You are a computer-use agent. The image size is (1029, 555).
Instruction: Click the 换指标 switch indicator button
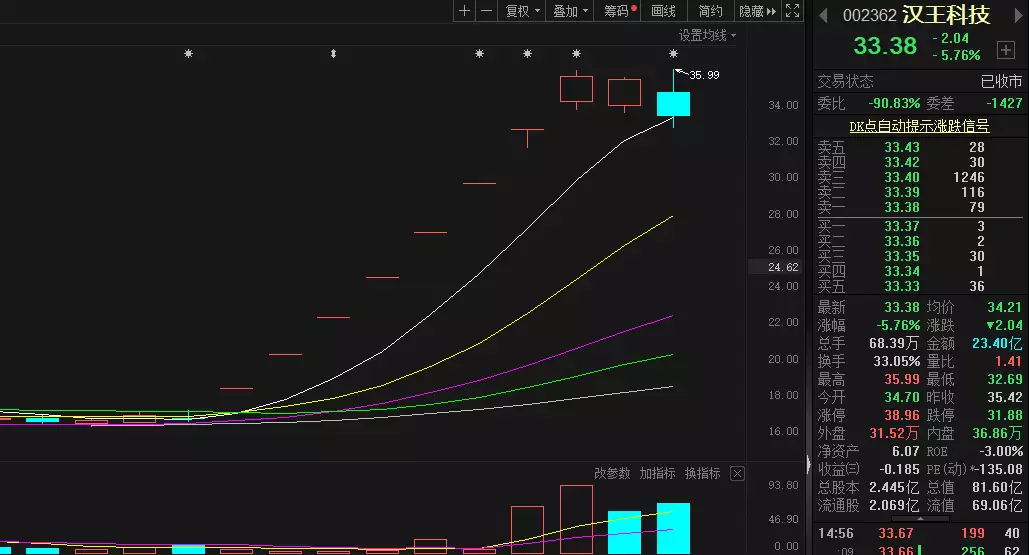click(703, 473)
